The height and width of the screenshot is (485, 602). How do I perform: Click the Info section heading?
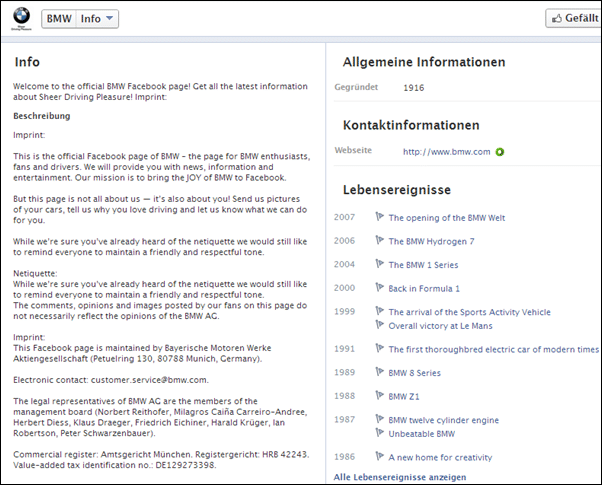tap(27, 62)
